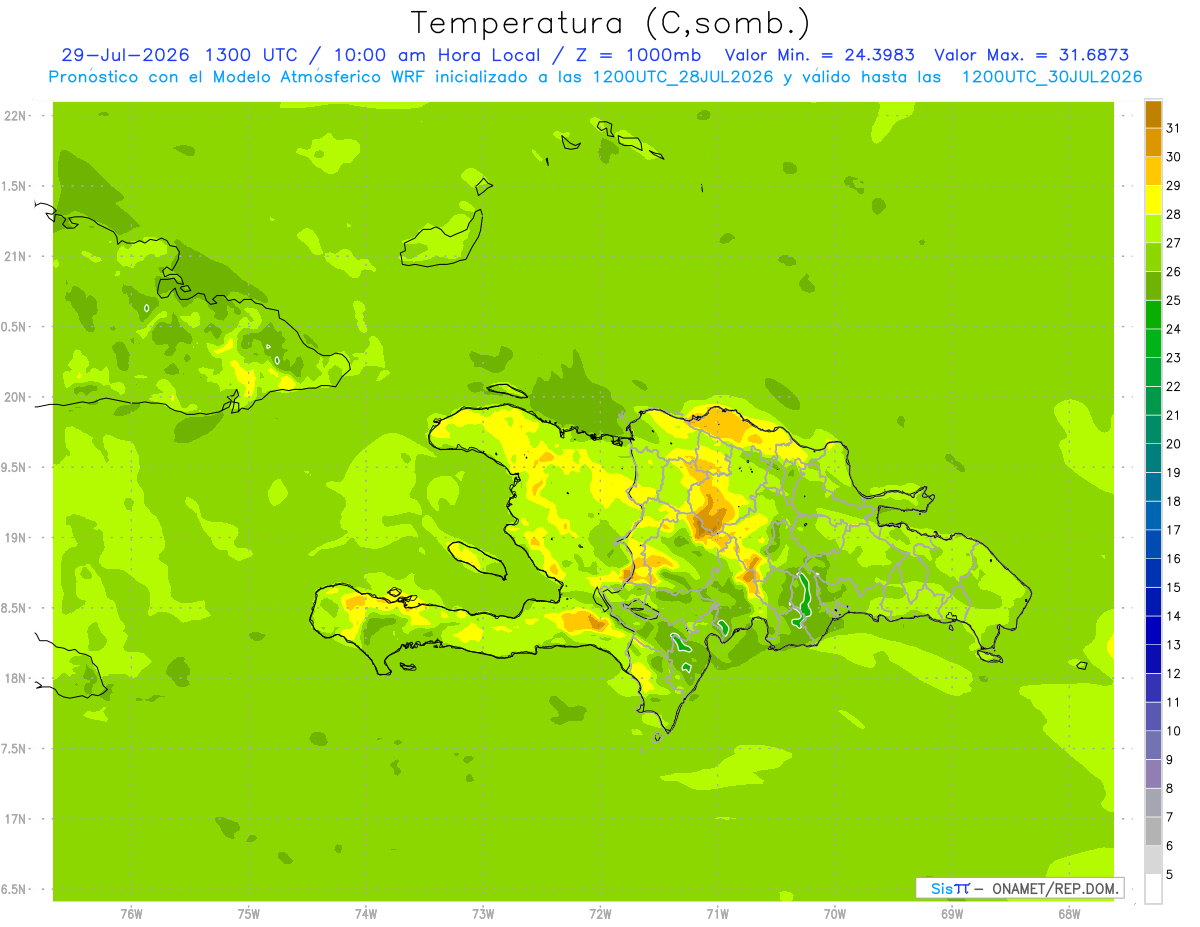Image resolution: width=1200 pixels, height=927 pixels.
Task: Click "Valor Min. = 24.3983" text
Action: [819, 55]
